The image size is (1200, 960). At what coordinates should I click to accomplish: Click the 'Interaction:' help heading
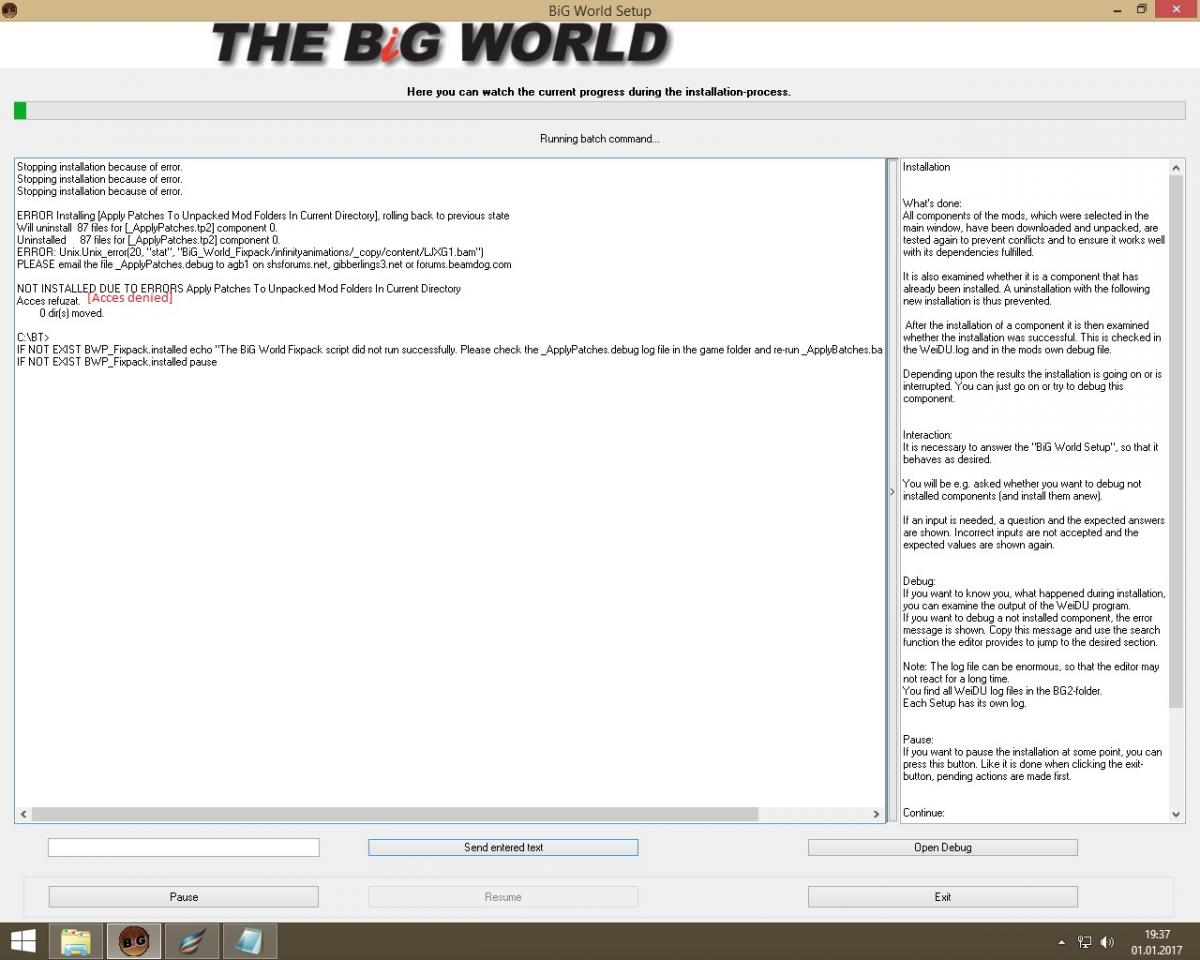928,436
